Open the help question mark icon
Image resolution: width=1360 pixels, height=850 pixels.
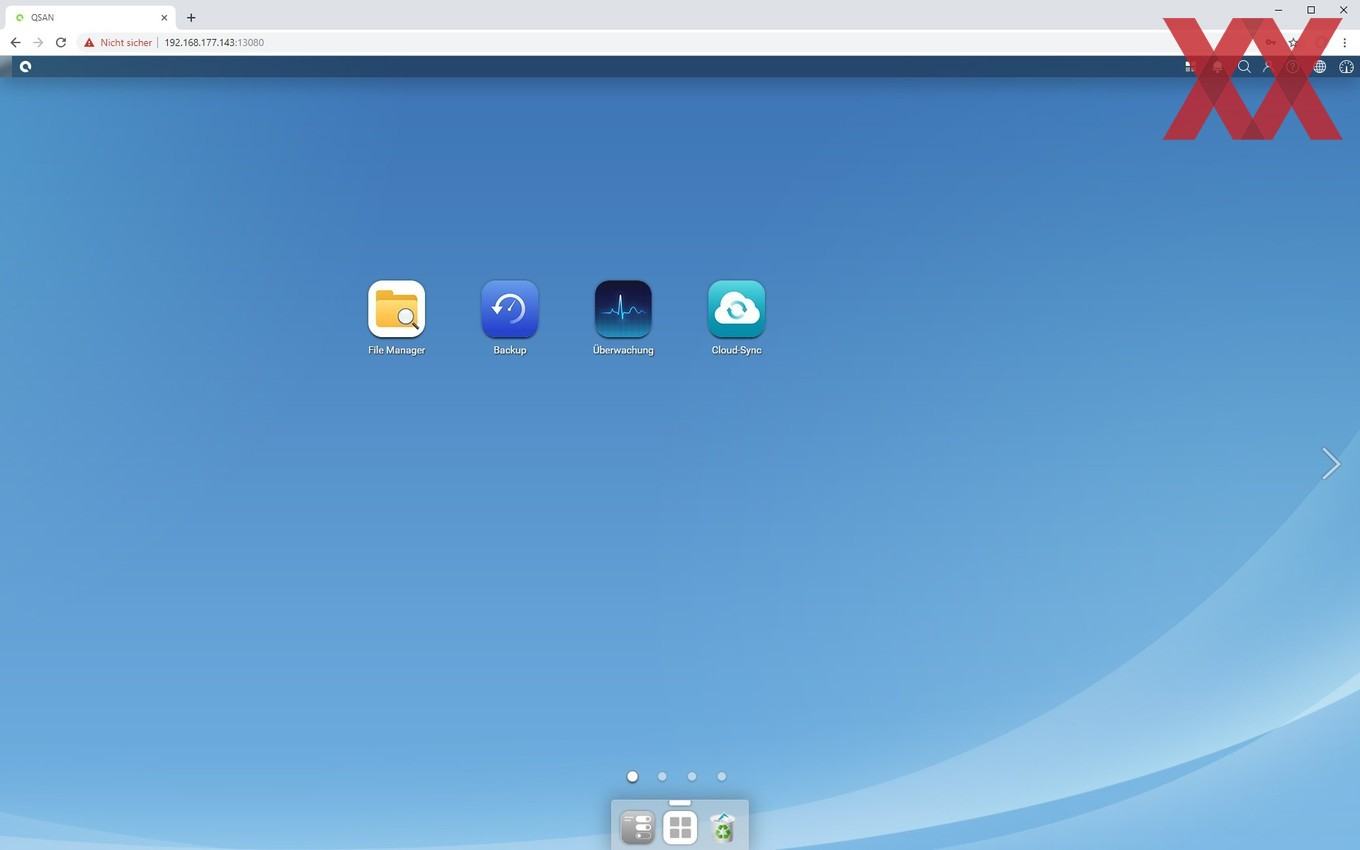coord(1293,67)
